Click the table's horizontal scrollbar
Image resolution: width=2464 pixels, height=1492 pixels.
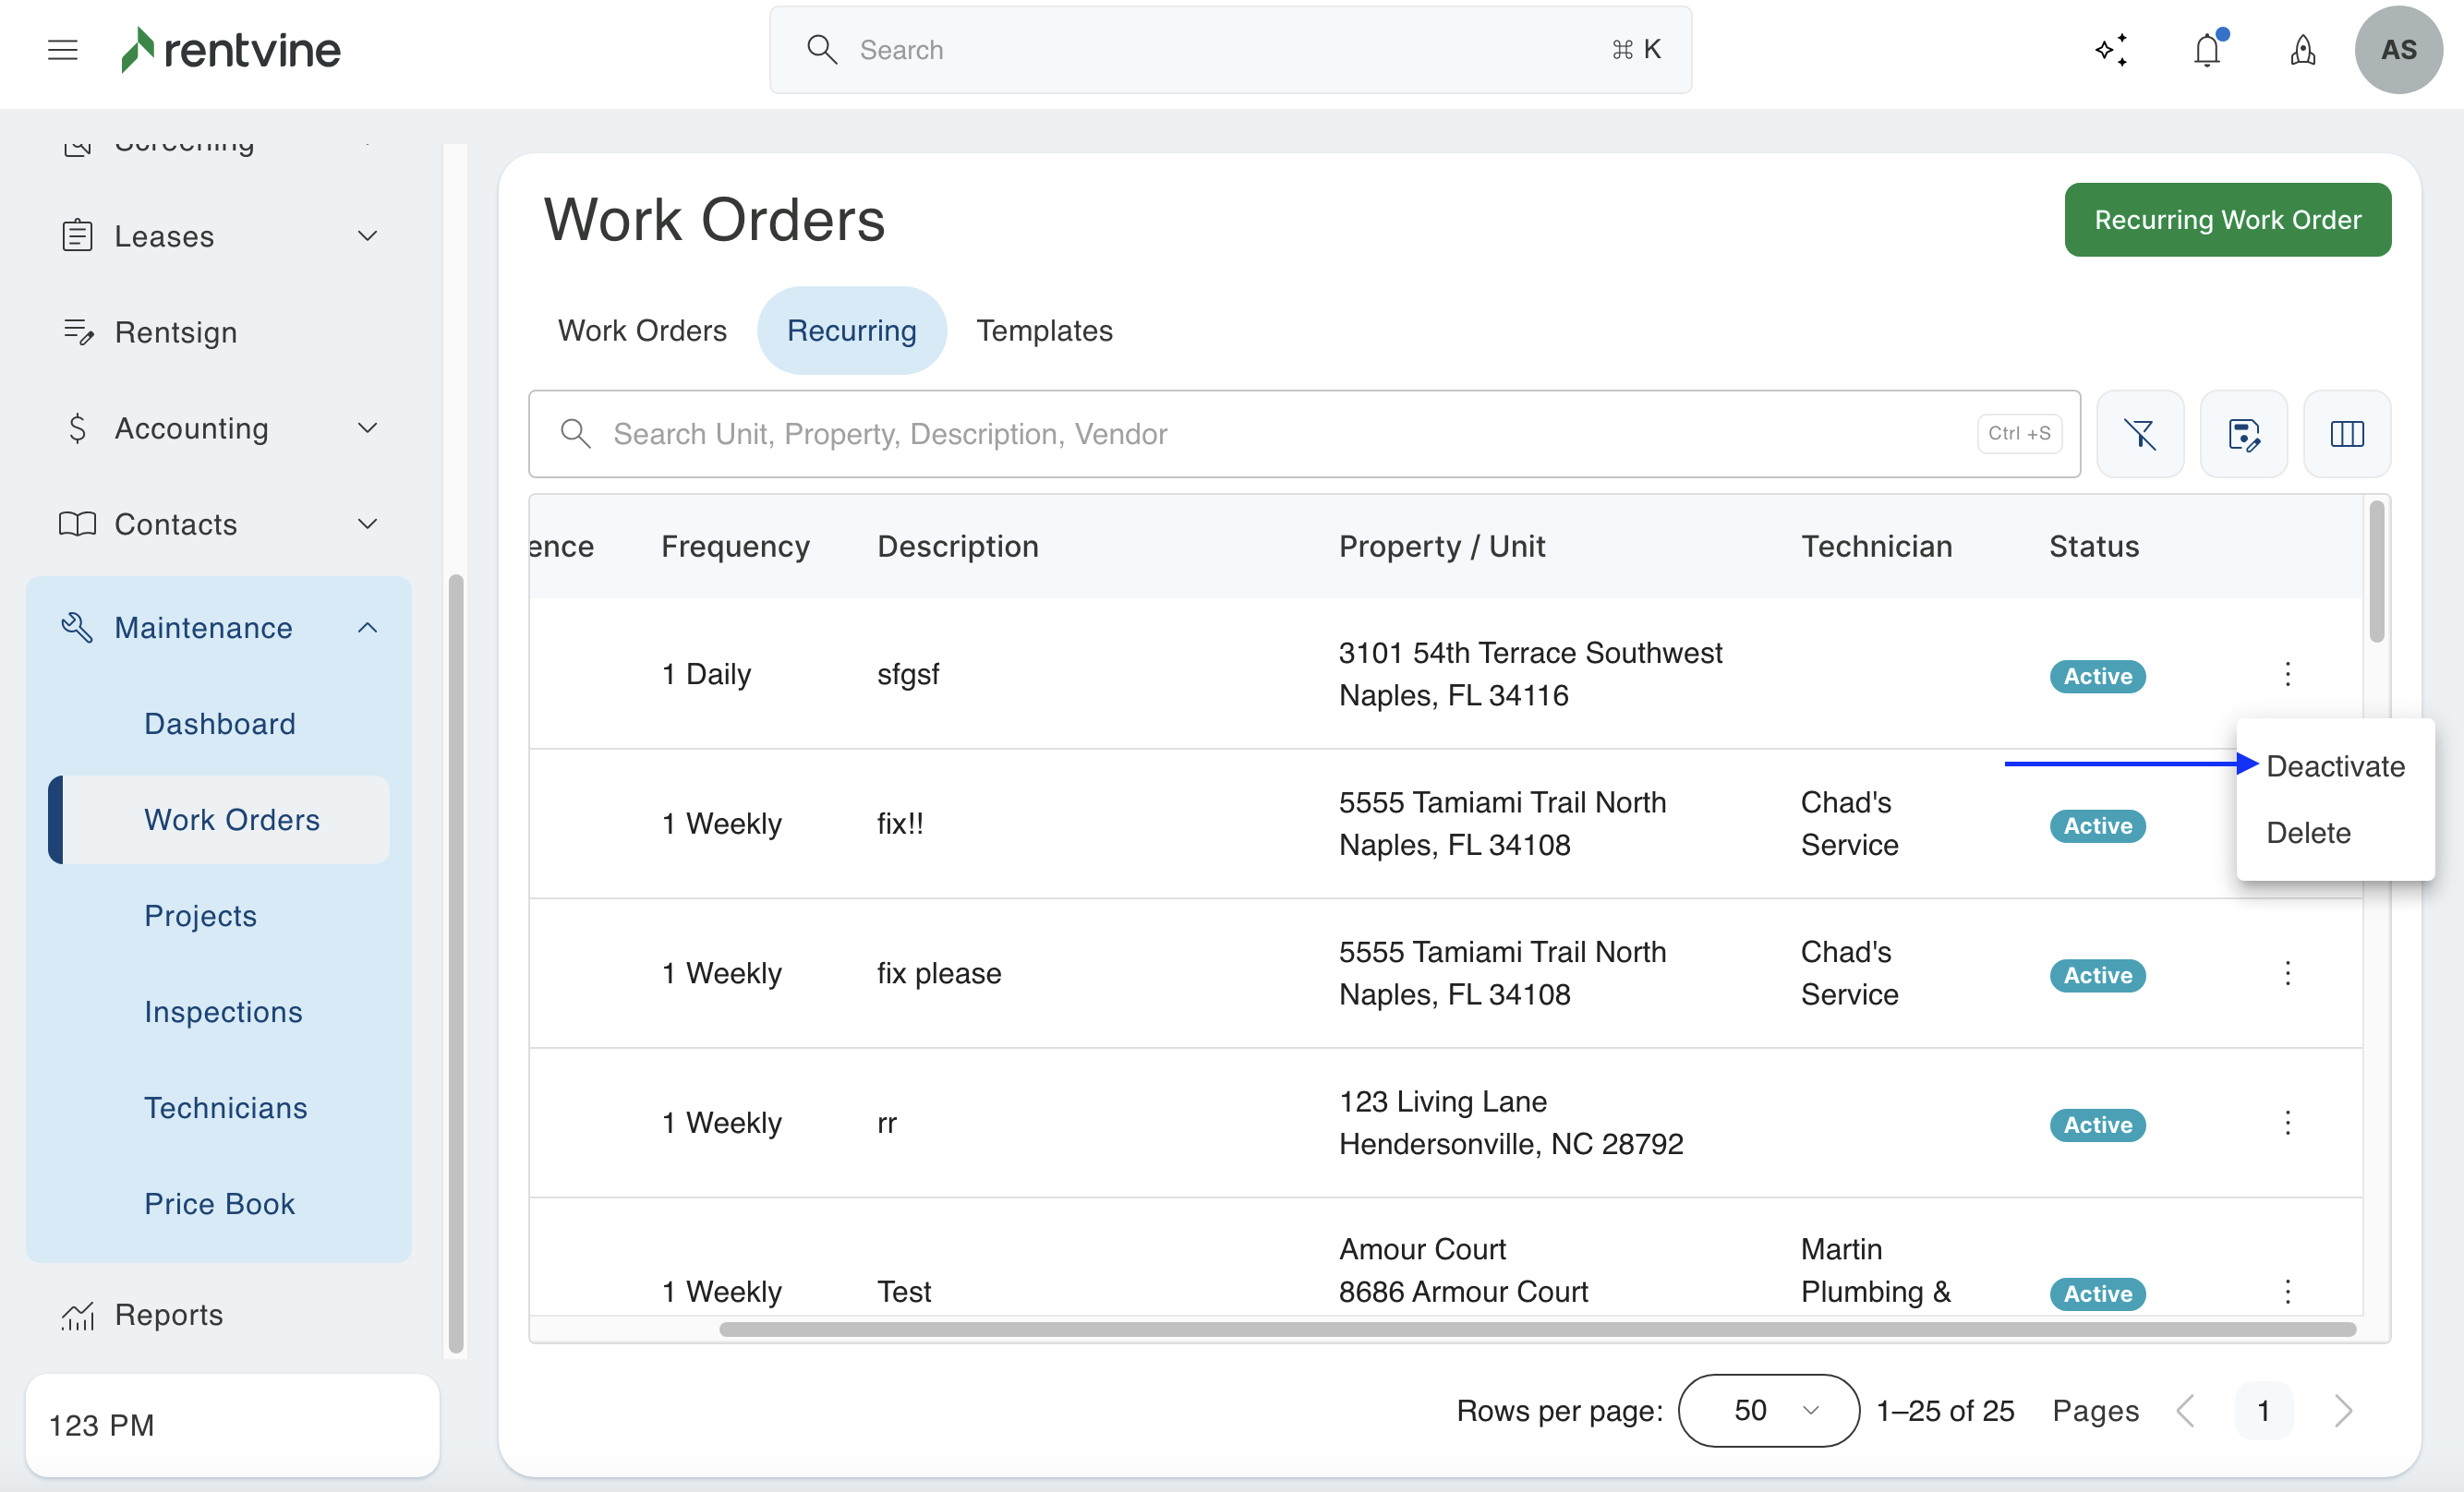click(x=1536, y=1329)
